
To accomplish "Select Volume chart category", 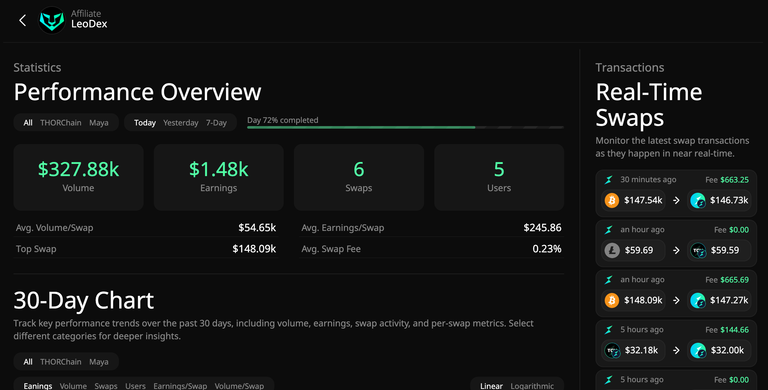I will 73,386.
